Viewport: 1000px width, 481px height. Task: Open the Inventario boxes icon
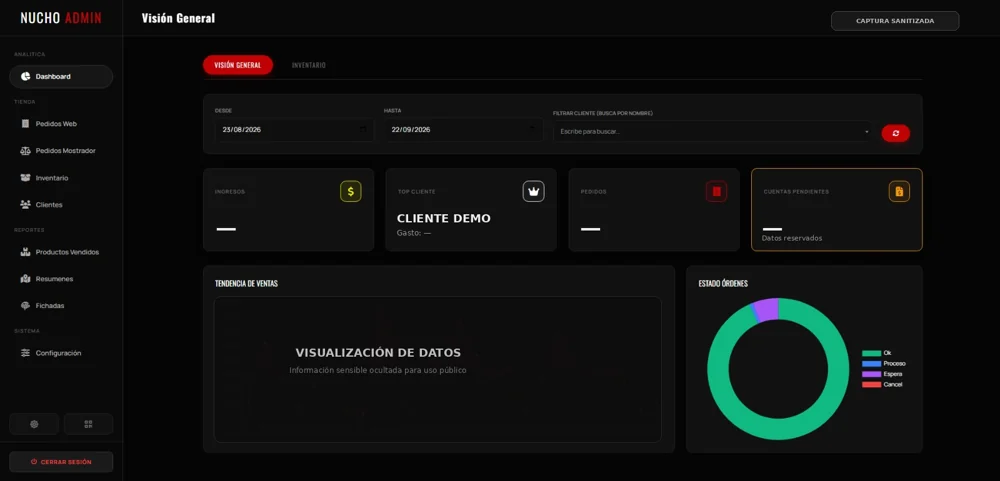[x=26, y=178]
